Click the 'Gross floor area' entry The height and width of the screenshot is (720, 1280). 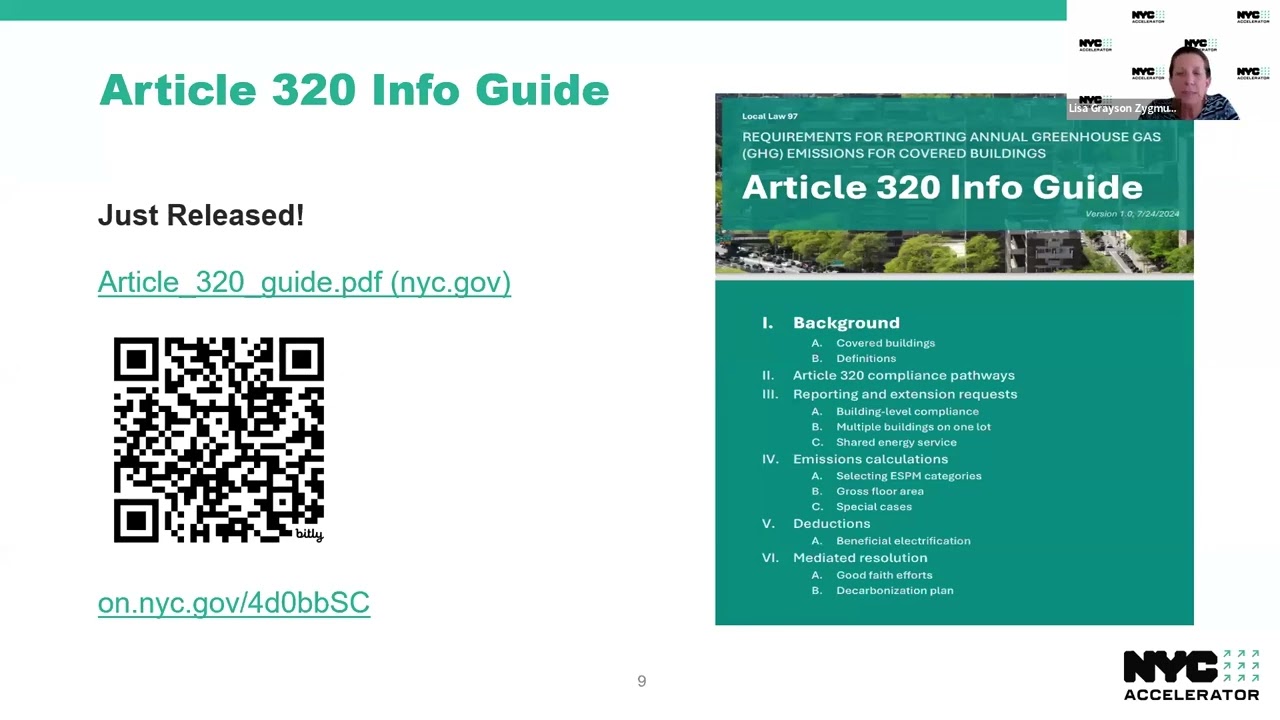[880, 491]
